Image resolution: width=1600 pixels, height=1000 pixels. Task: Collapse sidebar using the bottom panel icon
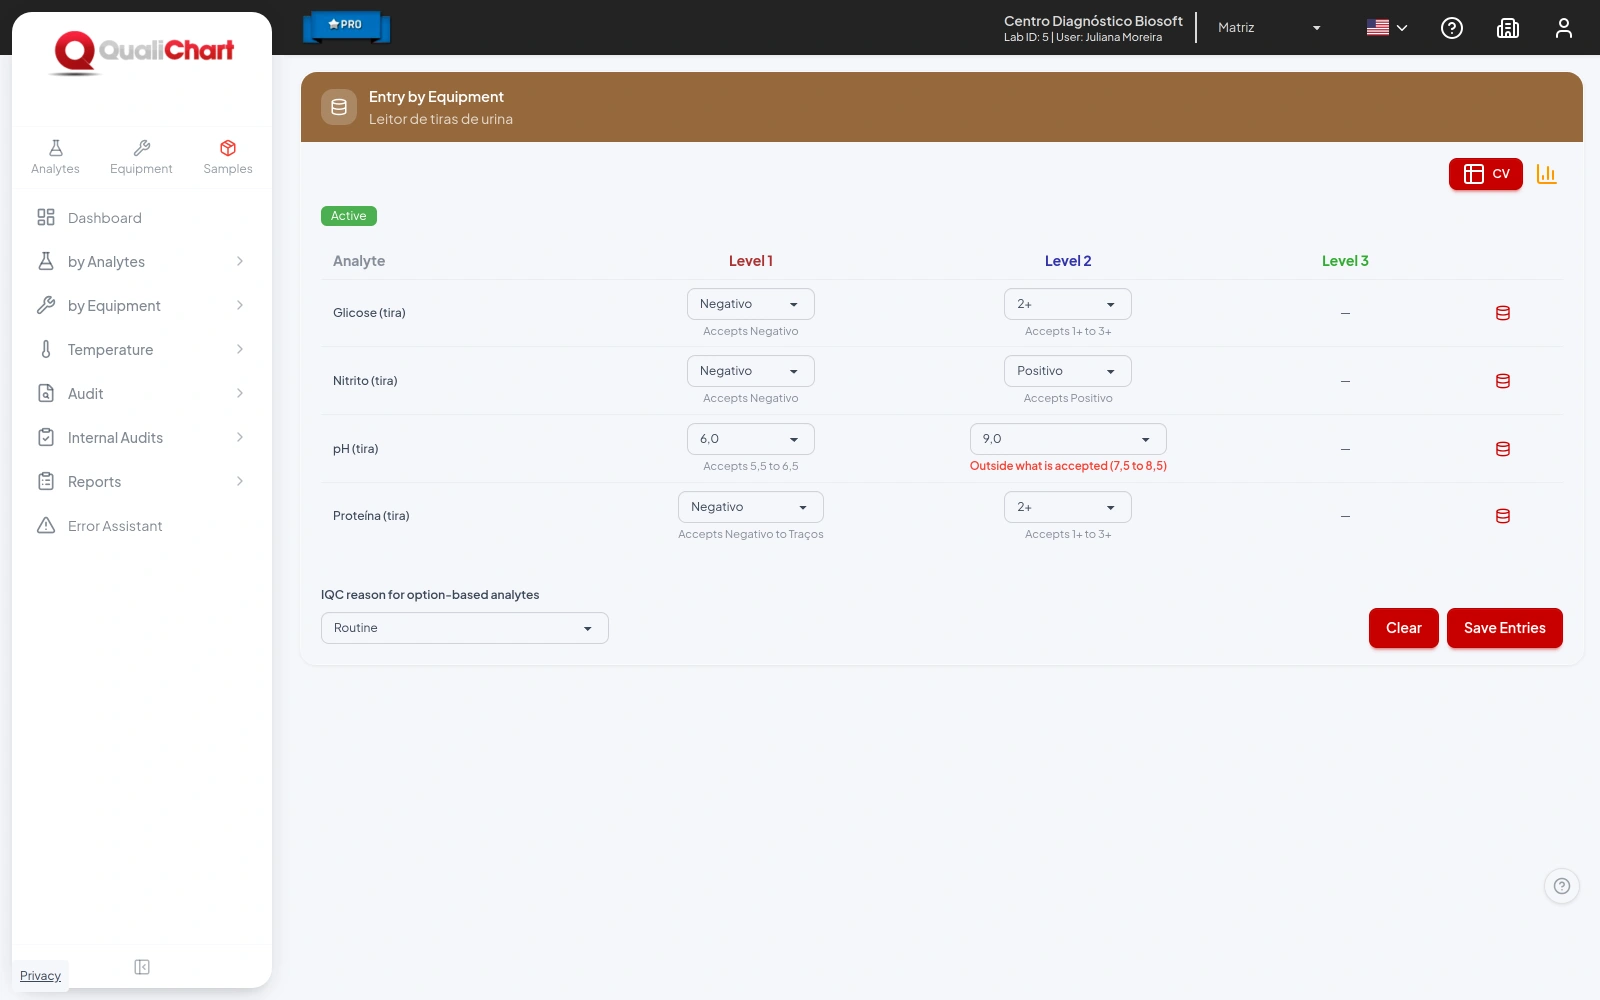click(x=142, y=967)
